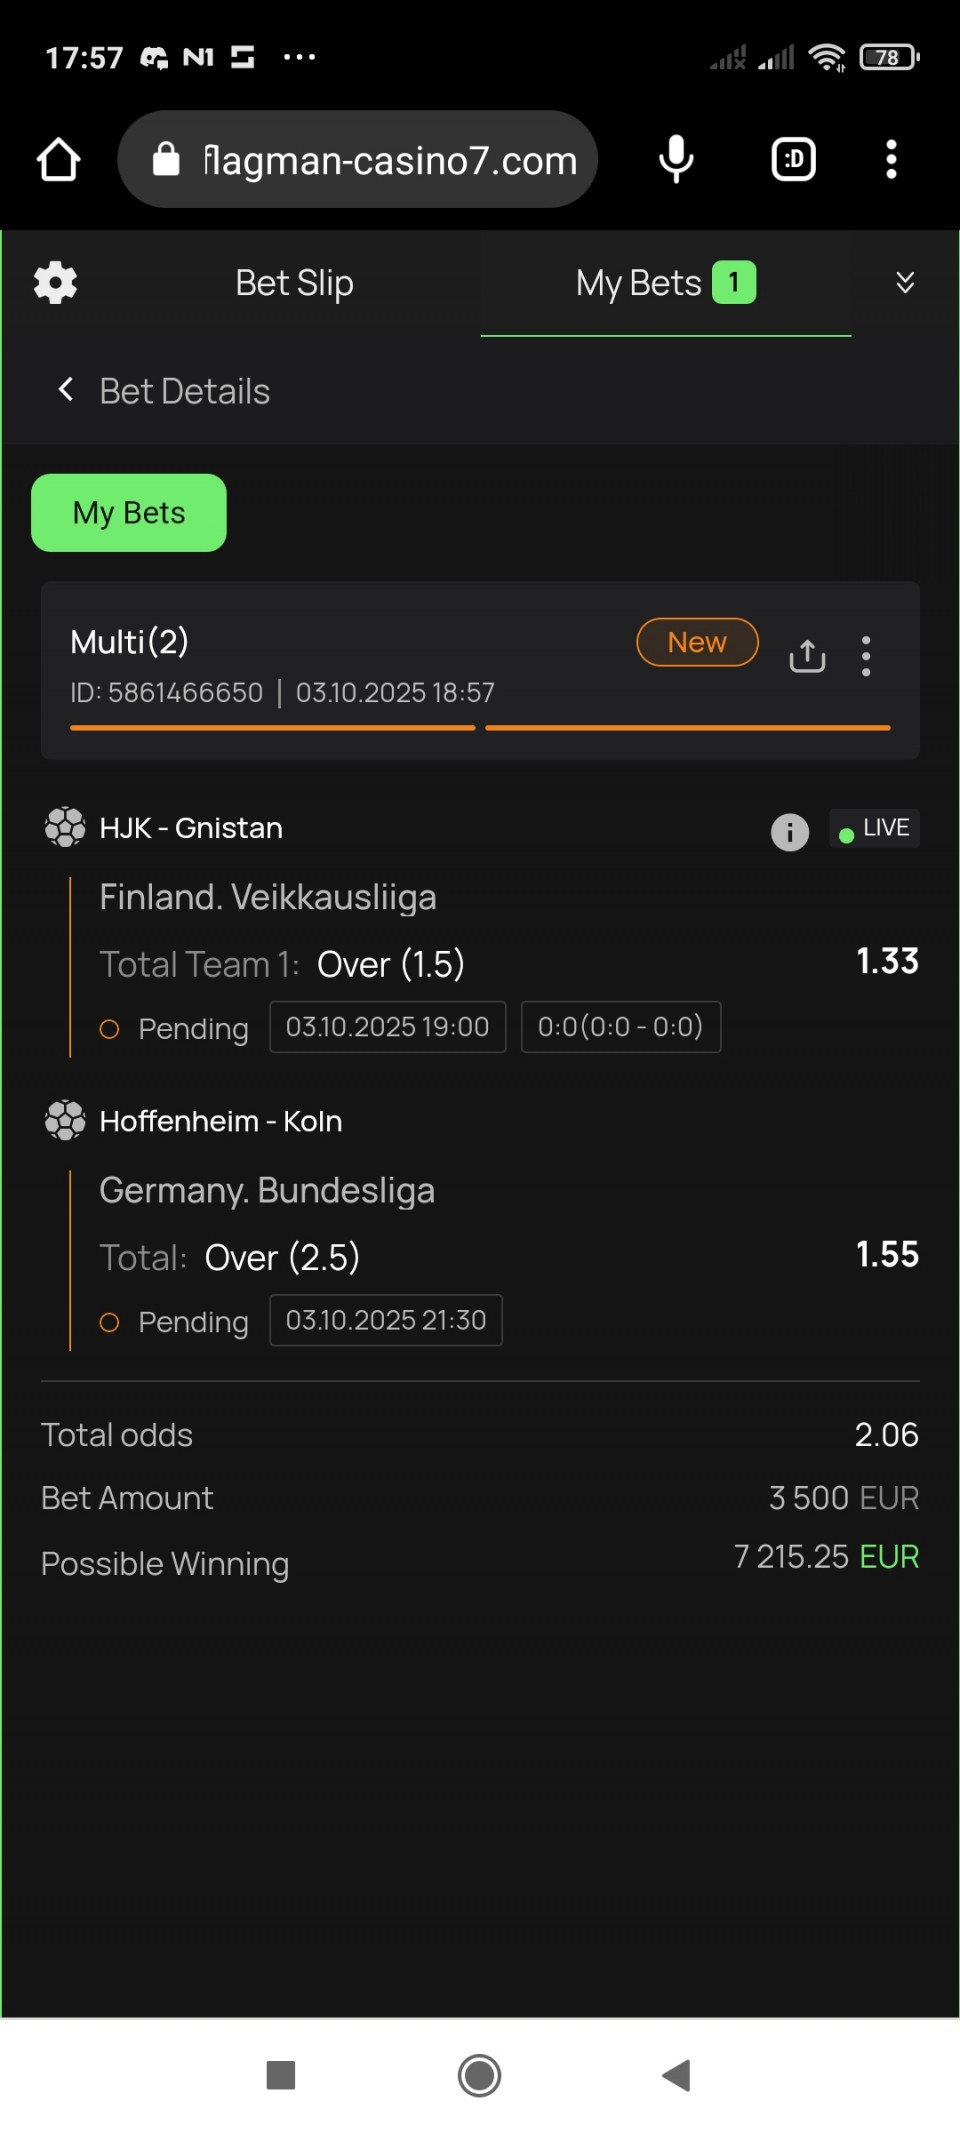
Task: Tap the LIVE indicator for HJK match
Action: click(875, 829)
